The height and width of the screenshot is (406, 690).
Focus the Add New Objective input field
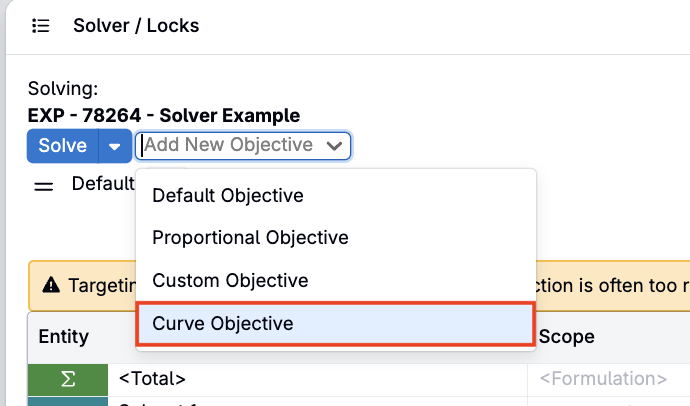tap(243, 146)
